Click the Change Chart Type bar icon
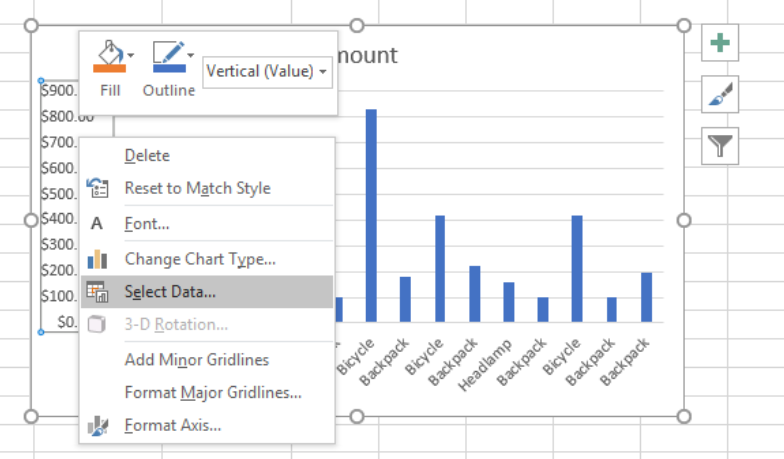This screenshot has height=459, width=784. coord(97,259)
